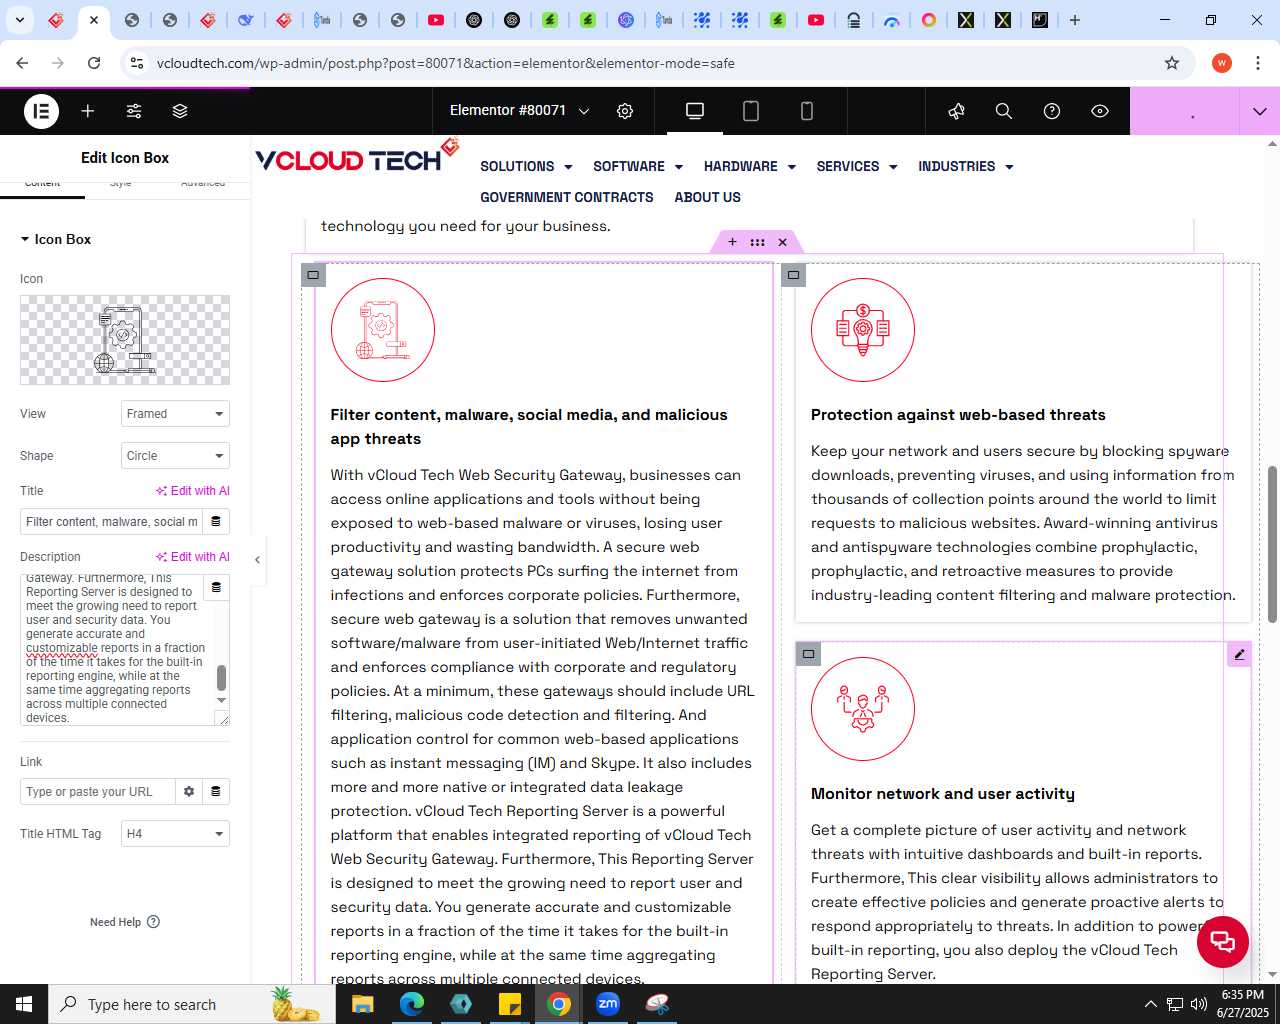Image resolution: width=1280 pixels, height=1024 pixels.
Task: Open the red live chat bubble
Action: click(1222, 941)
